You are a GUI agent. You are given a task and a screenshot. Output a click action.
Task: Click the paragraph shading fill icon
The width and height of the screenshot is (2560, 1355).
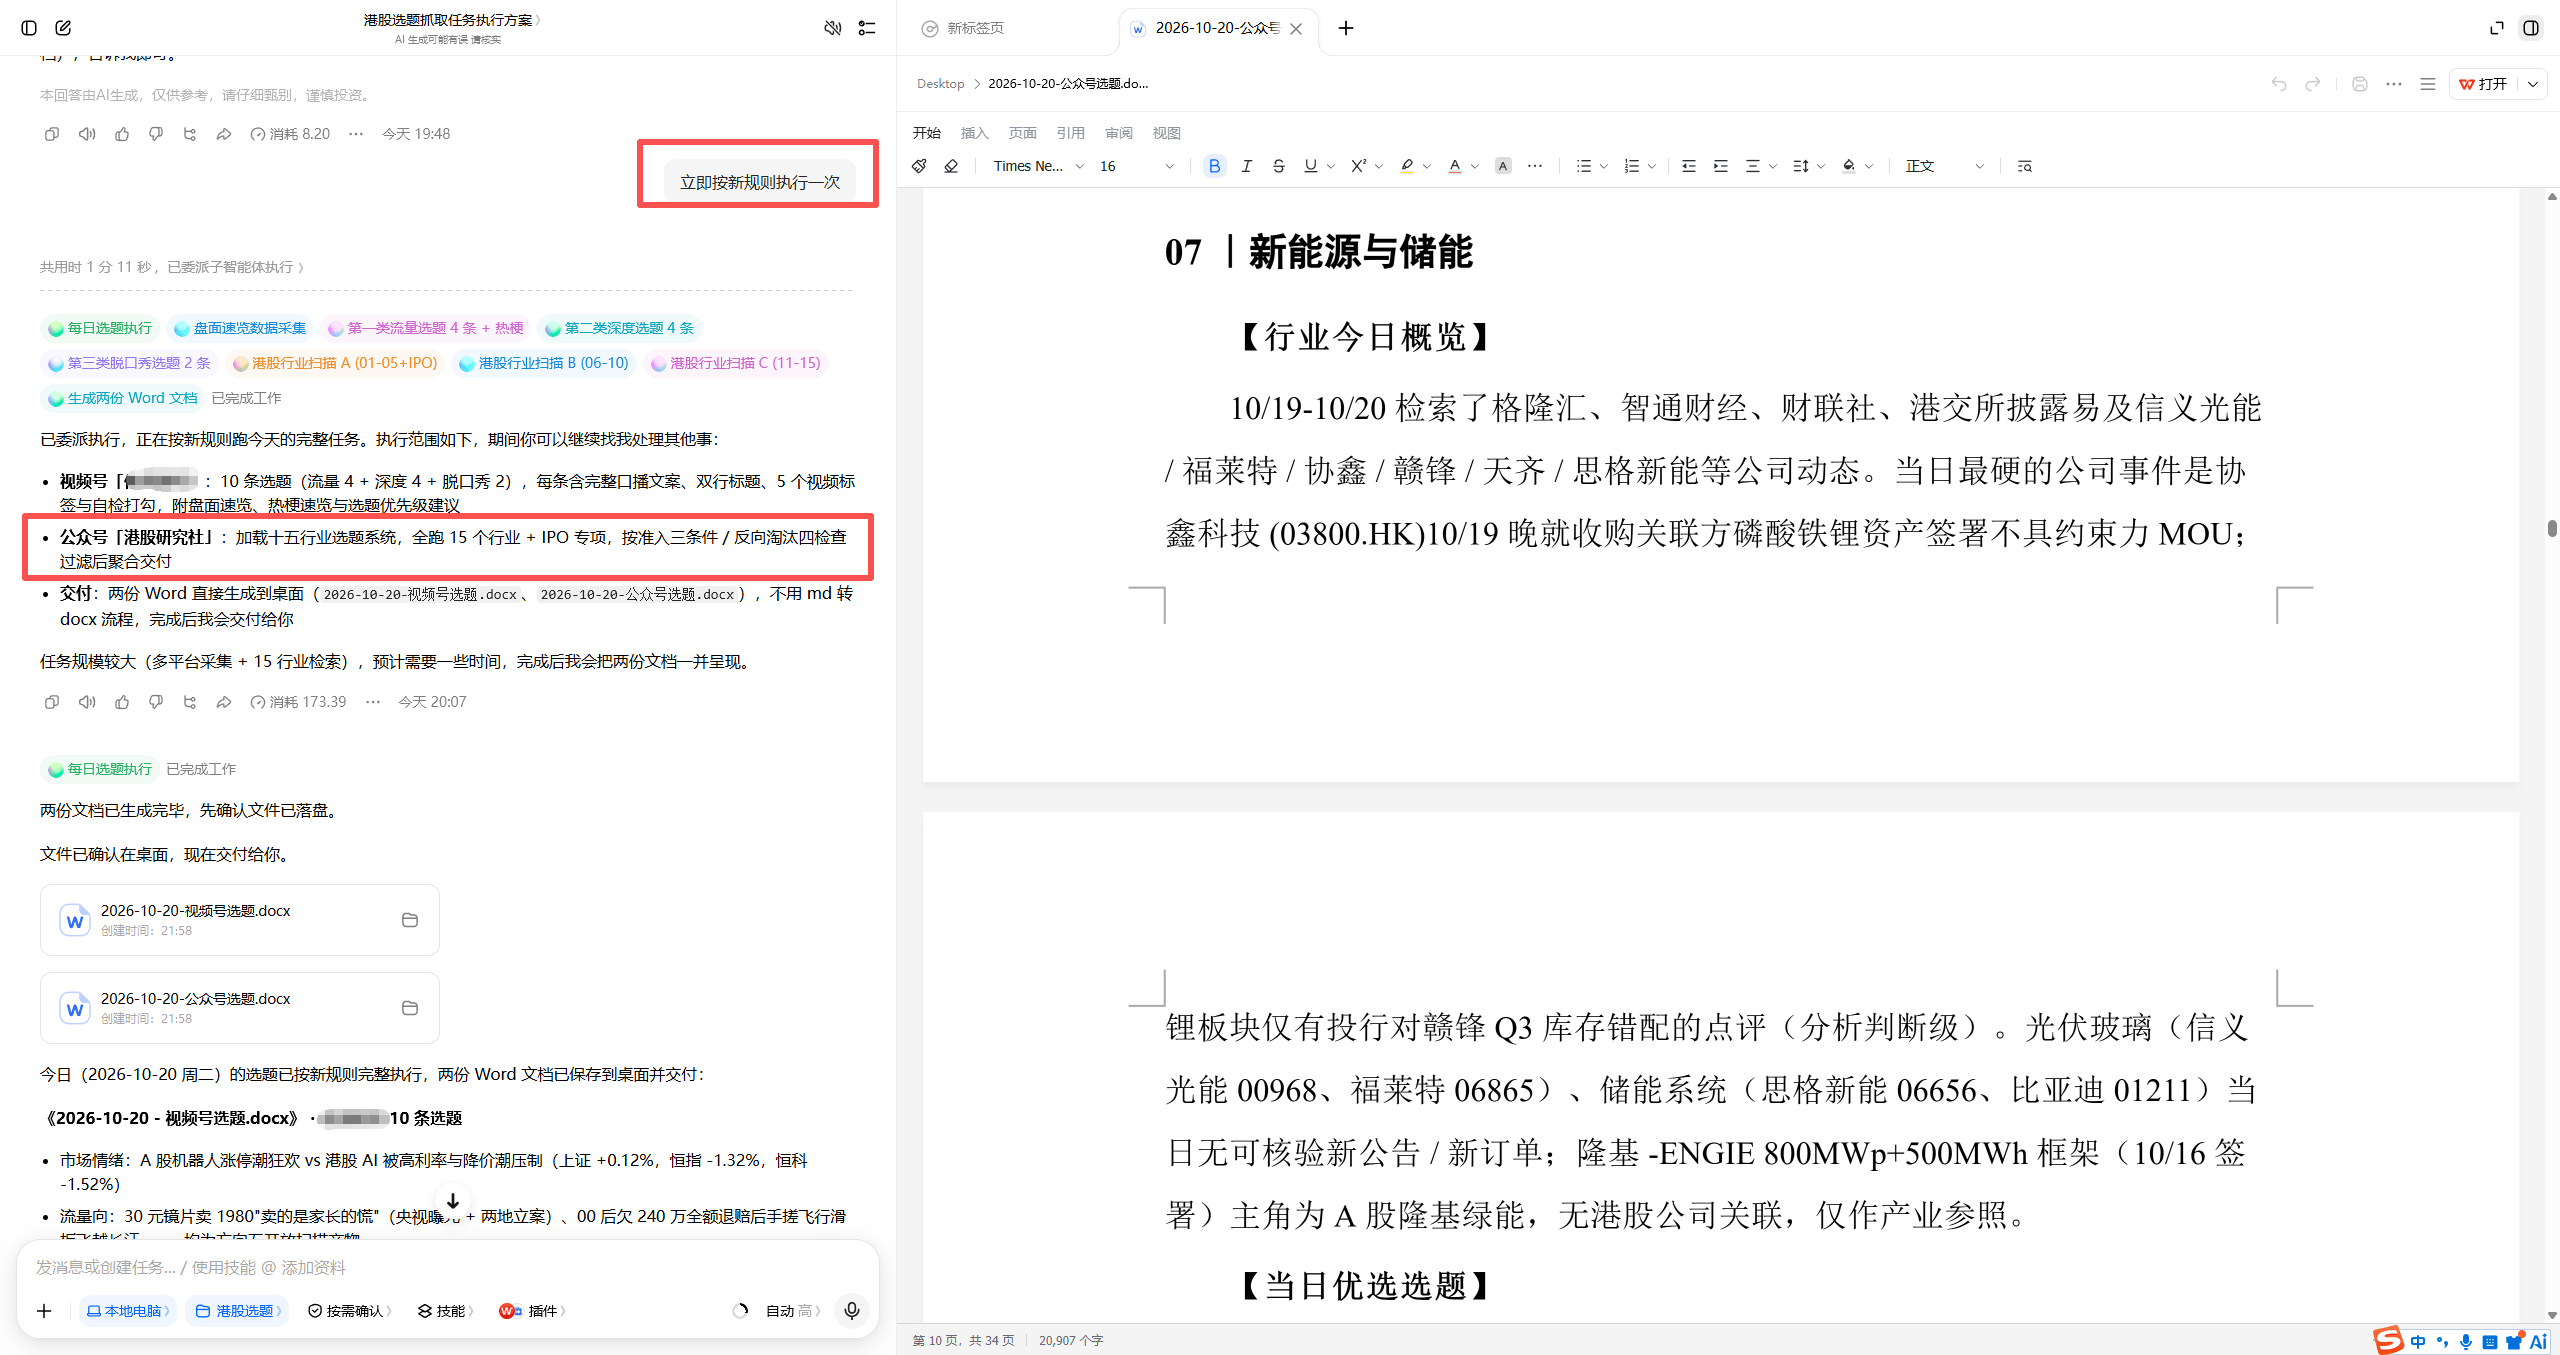pyautogui.click(x=1849, y=166)
